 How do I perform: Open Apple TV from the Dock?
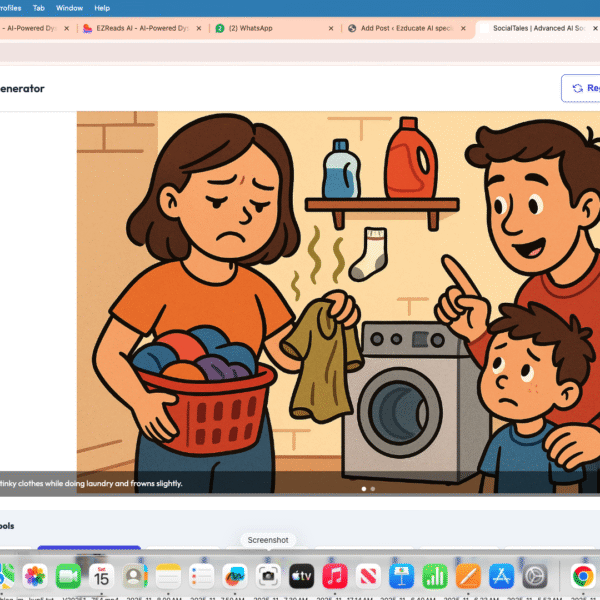click(302, 576)
